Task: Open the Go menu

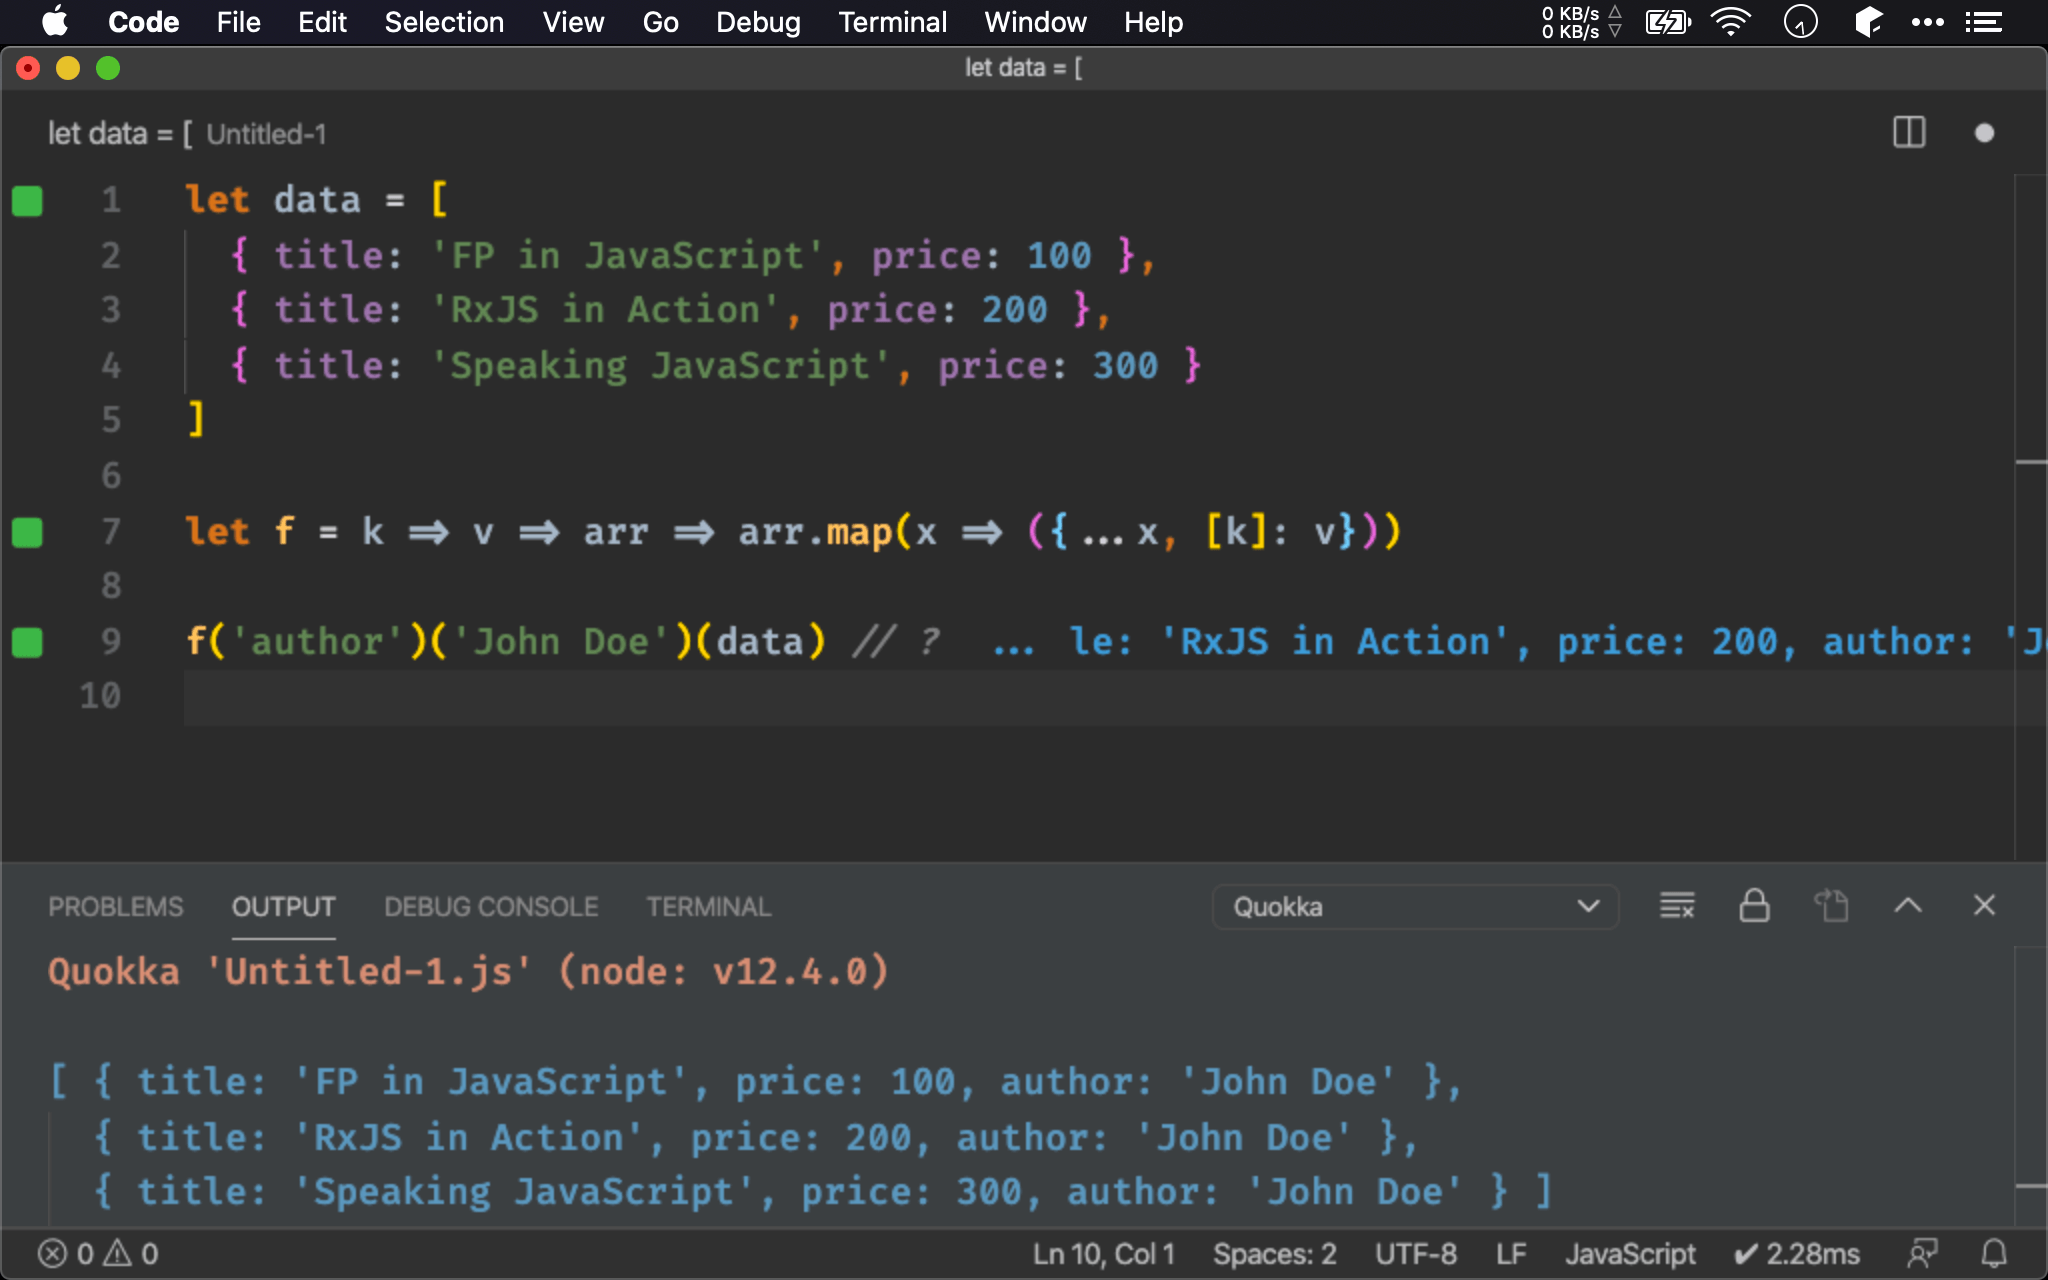Action: (x=660, y=21)
